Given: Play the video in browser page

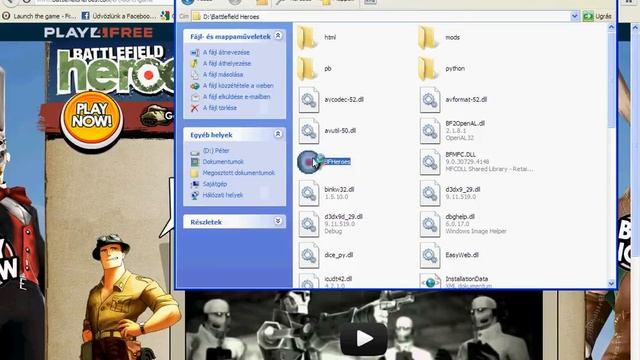Looking at the screenshot, I should [x=364, y=338].
